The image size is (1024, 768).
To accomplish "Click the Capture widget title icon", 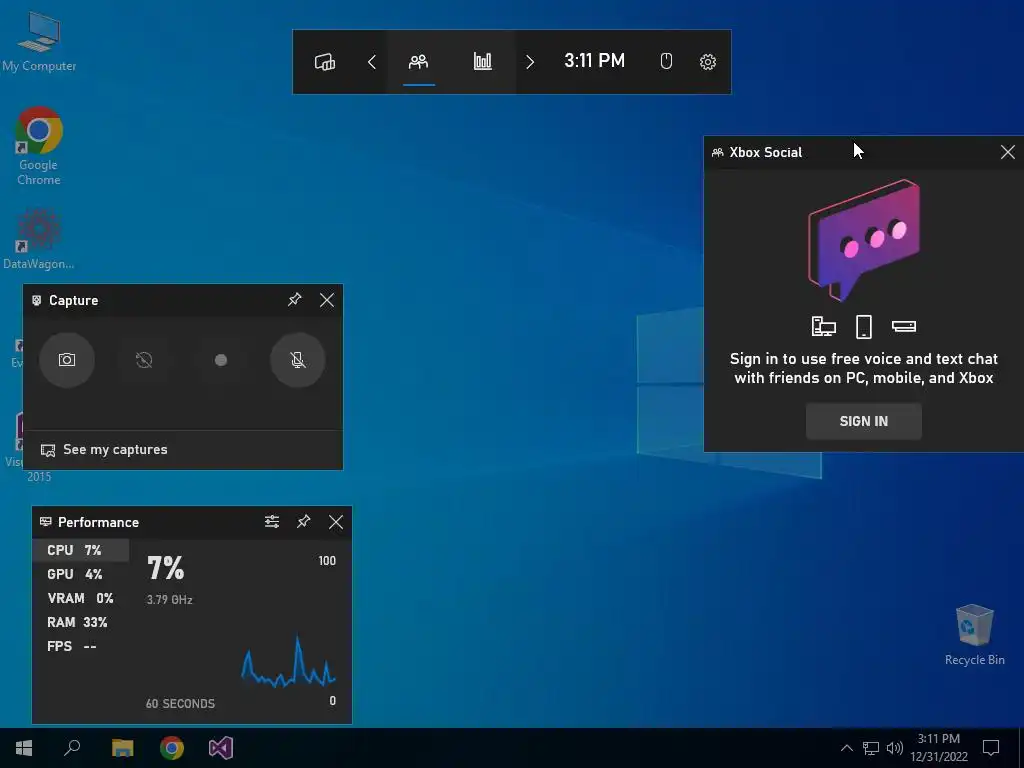I will coord(37,300).
